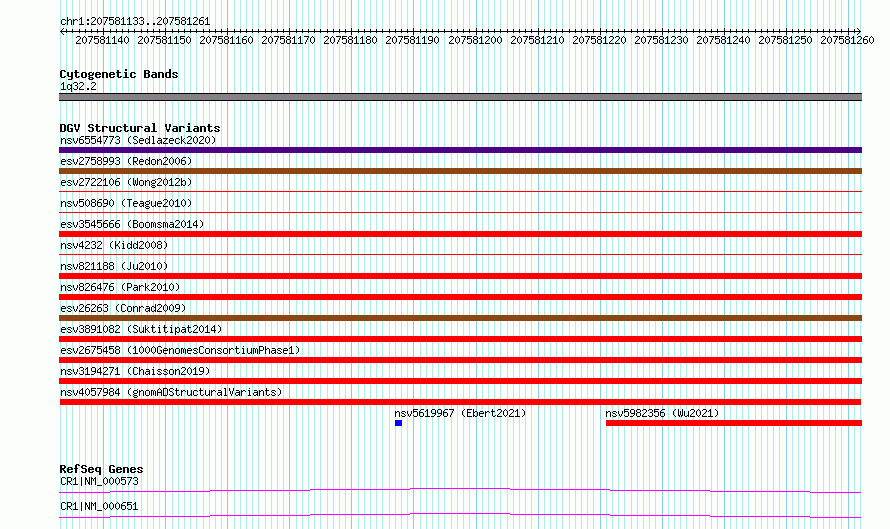
Task: Click the magenta CR1|NM_000651 transcript line
Action: click(x=460, y=515)
